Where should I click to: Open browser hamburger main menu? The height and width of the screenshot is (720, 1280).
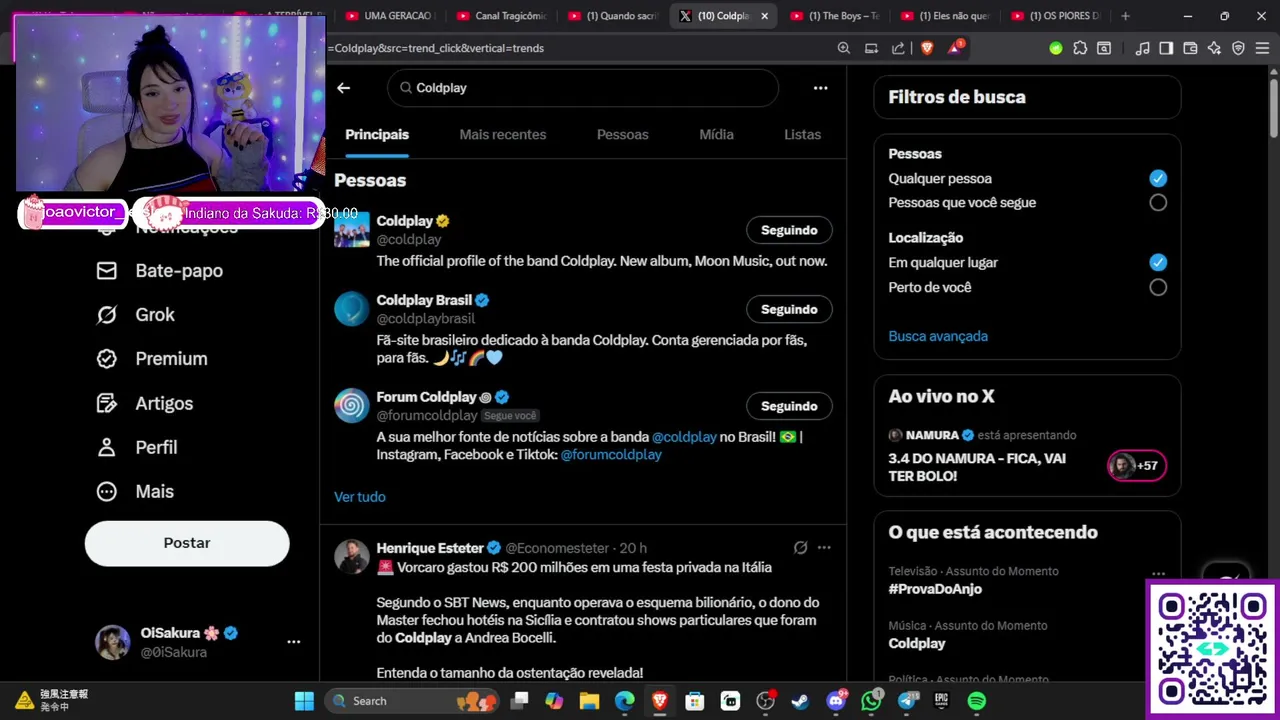pyautogui.click(x=1262, y=48)
